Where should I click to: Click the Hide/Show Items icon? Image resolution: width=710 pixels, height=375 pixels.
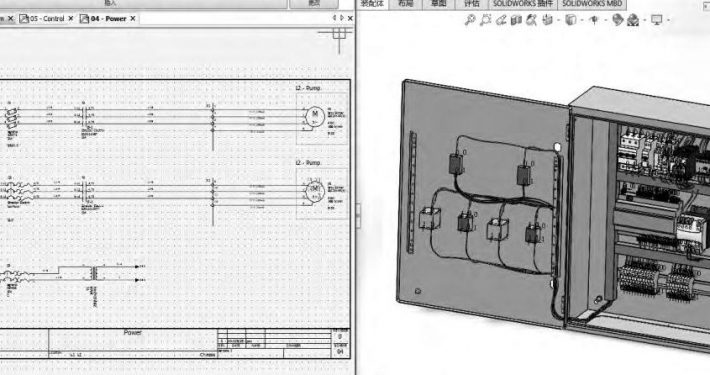[x=595, y=20]
